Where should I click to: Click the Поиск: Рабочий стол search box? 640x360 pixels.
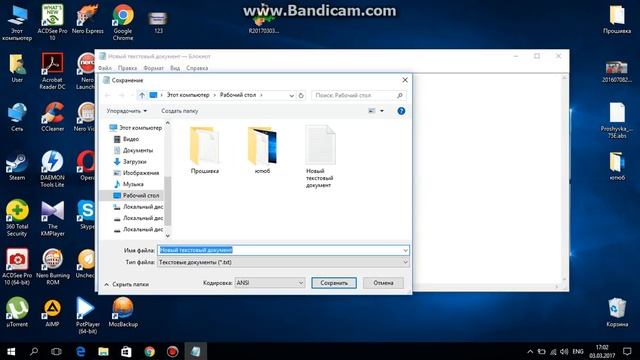point(358,95)
